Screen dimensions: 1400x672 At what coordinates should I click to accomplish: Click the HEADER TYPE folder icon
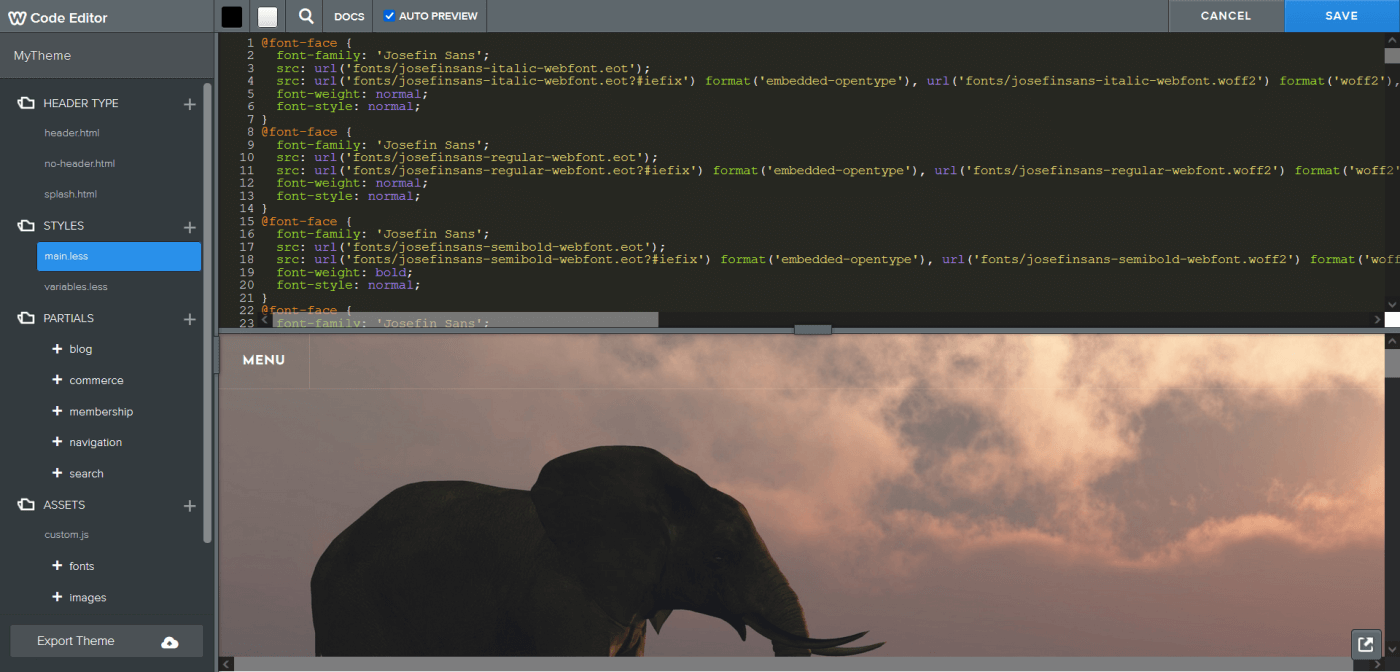pos(26,103)
